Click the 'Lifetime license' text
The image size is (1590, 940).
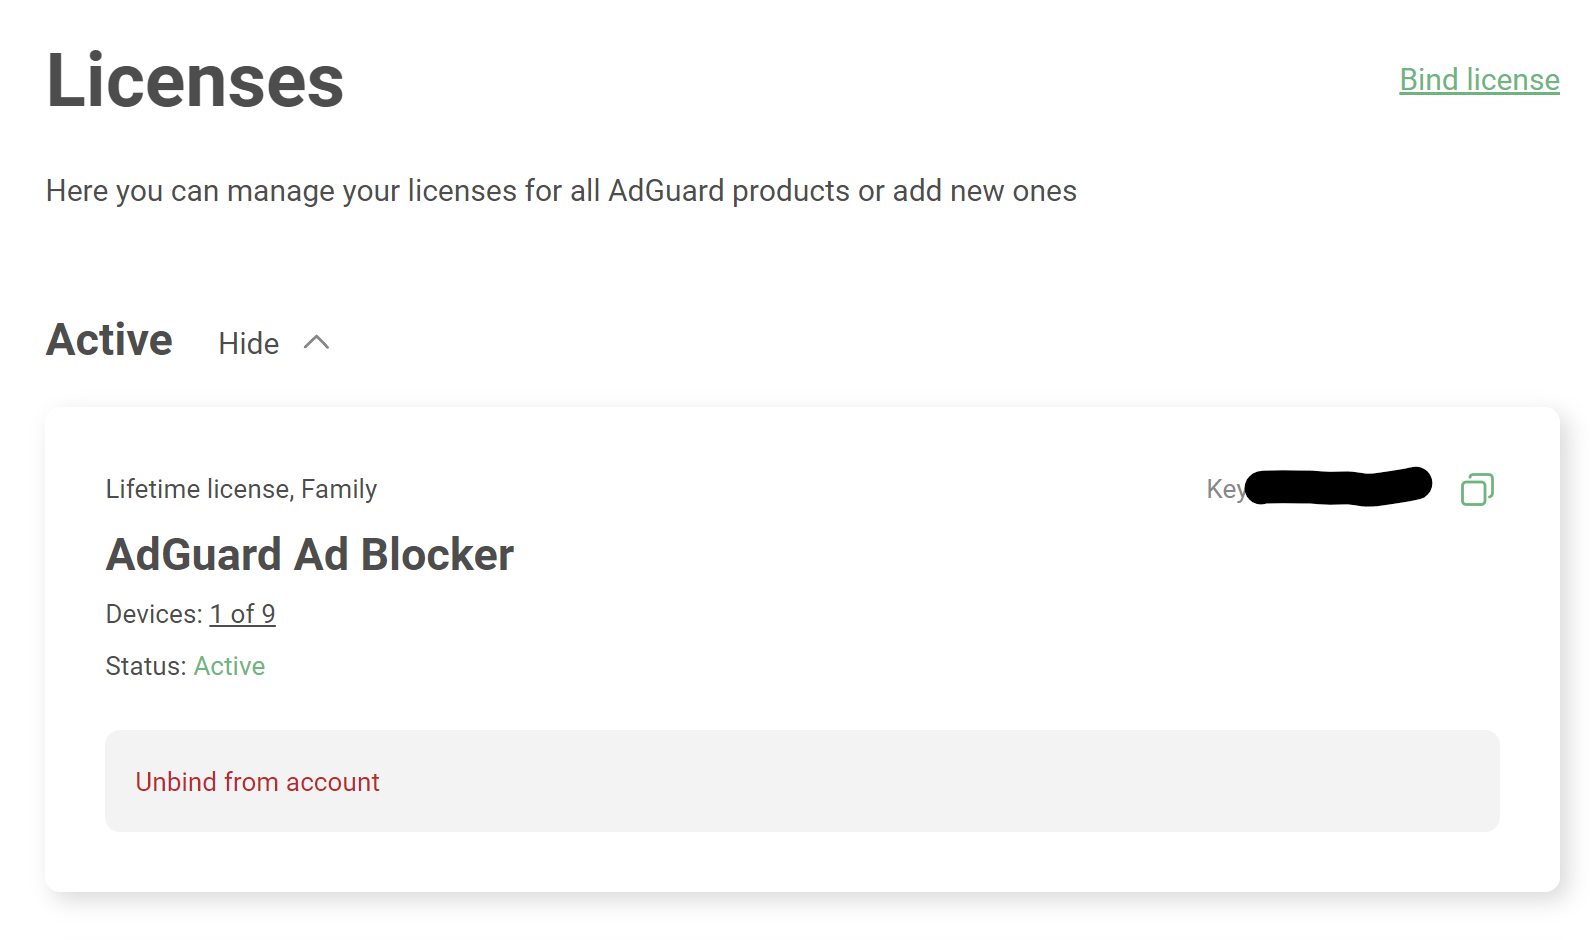[x=197, y=489]
